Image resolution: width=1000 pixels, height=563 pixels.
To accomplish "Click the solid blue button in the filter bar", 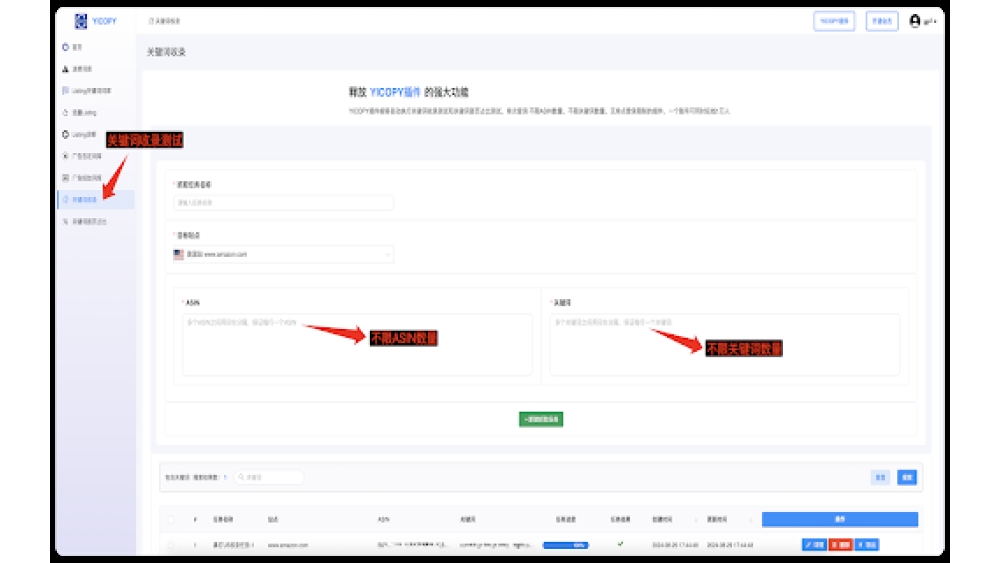I will point(907,477).
